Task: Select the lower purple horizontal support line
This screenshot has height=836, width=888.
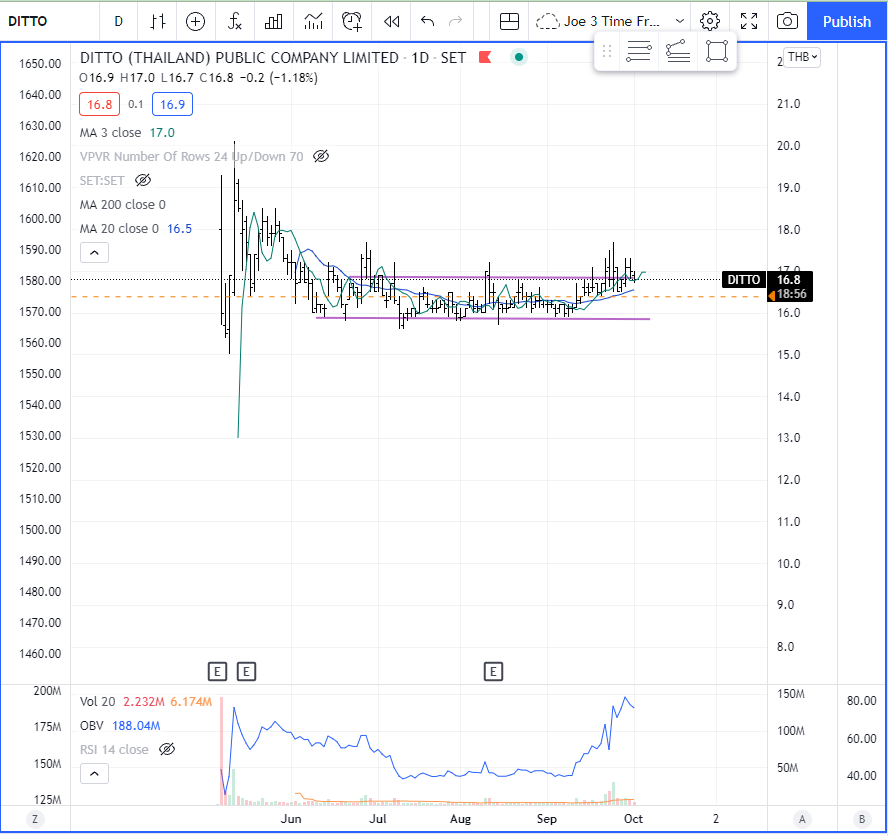Action: [483, 318]
